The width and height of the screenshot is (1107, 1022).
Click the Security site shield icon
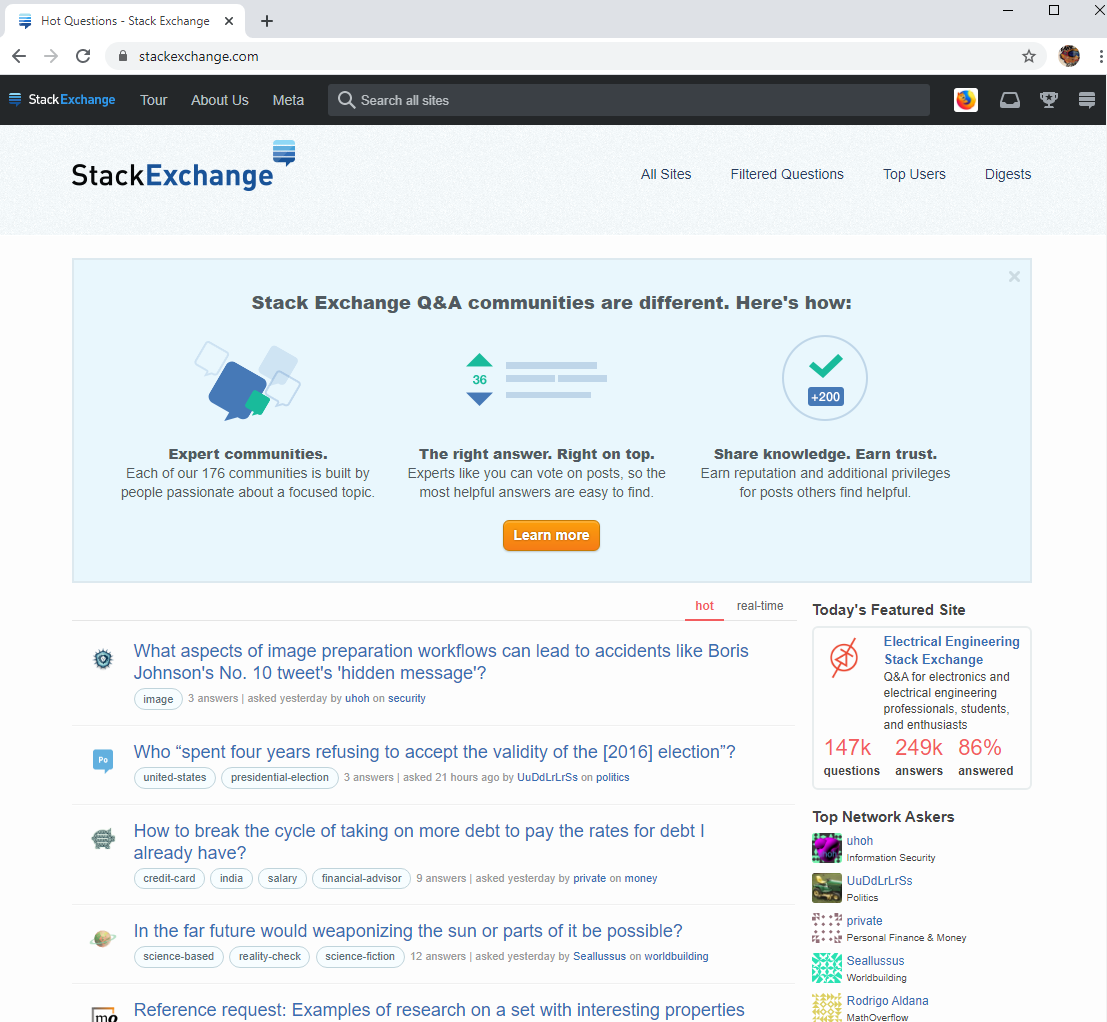(x=103, y=659)
